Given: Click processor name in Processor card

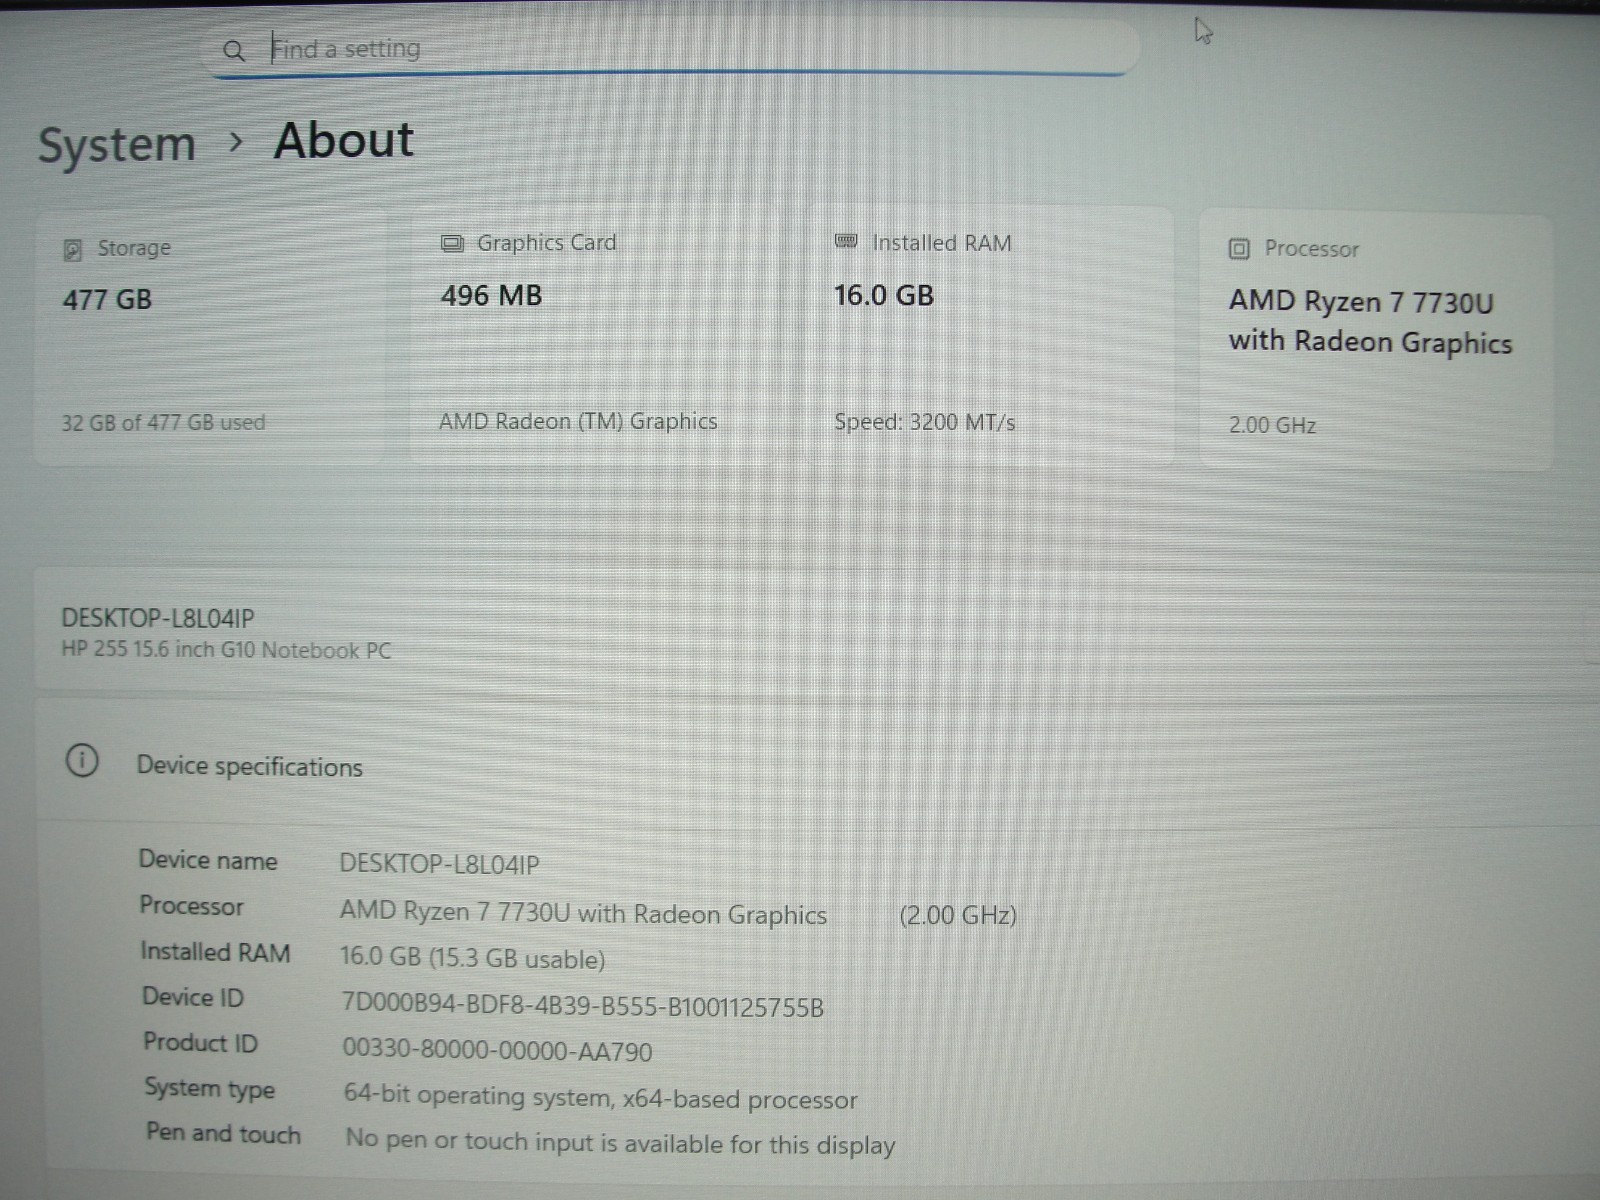Looking at the screenshot, I should tap(1370, 321).
